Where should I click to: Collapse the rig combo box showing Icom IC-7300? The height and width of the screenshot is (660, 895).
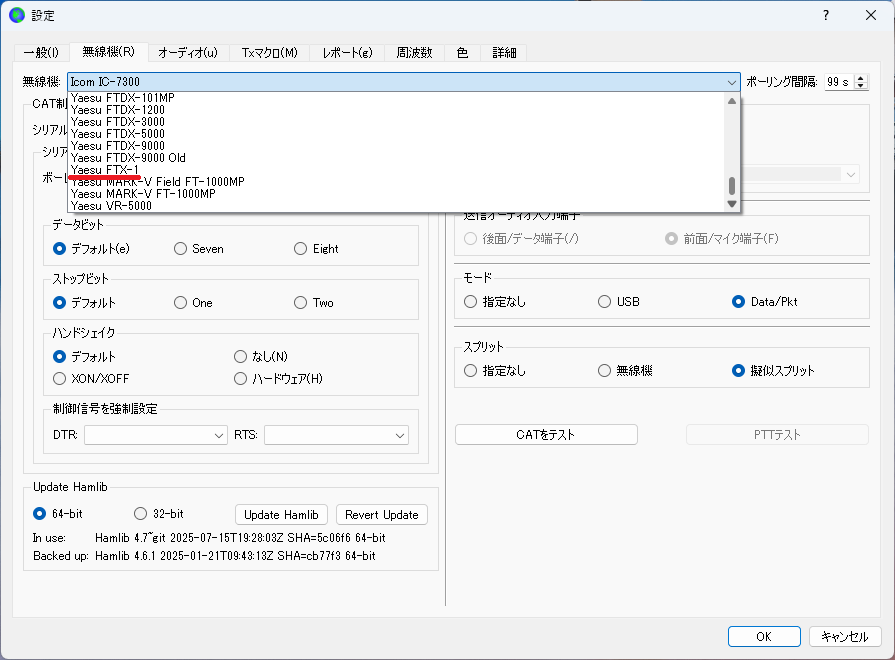point(404,82)
